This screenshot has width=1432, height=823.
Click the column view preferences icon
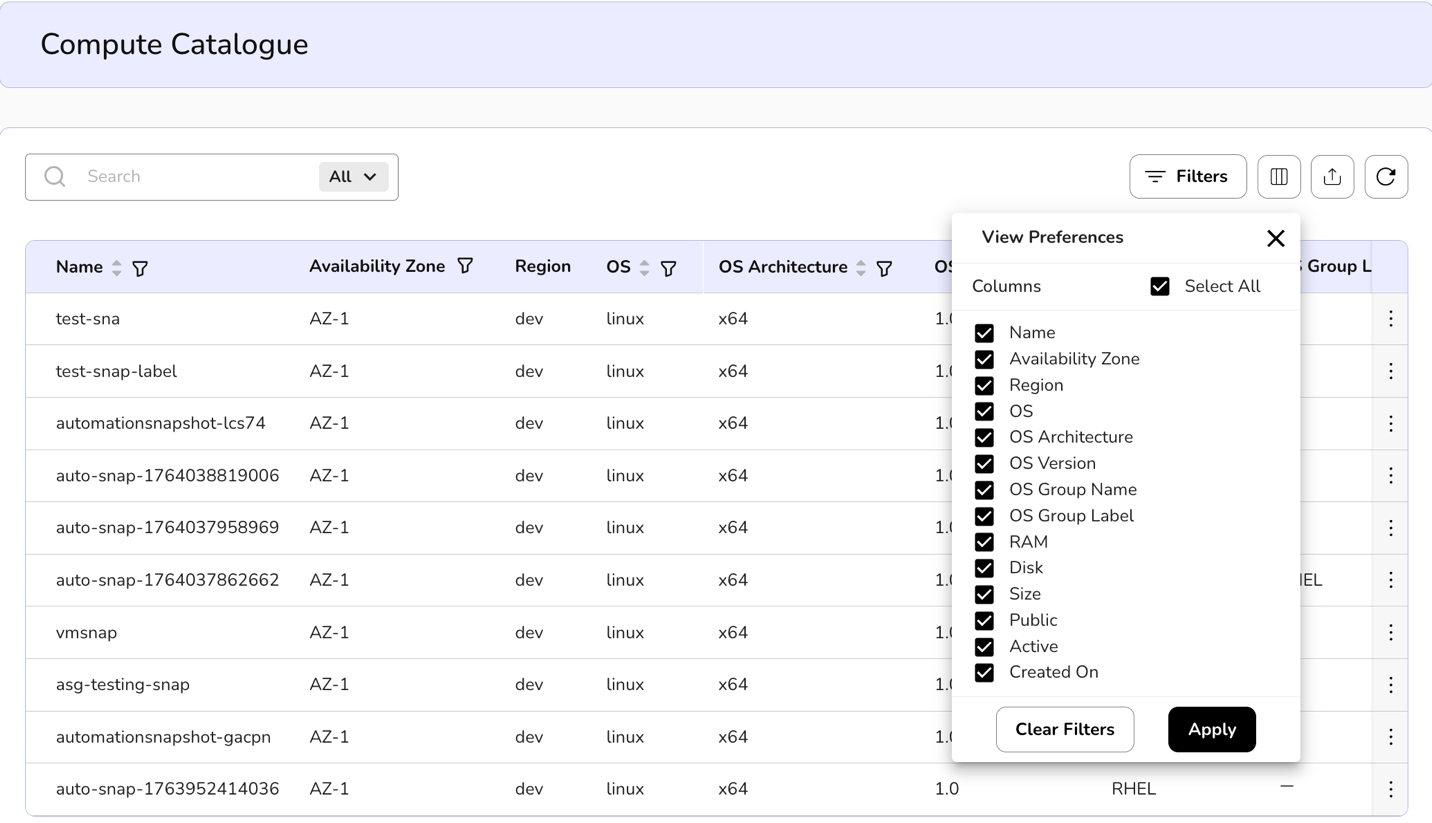1278,177
